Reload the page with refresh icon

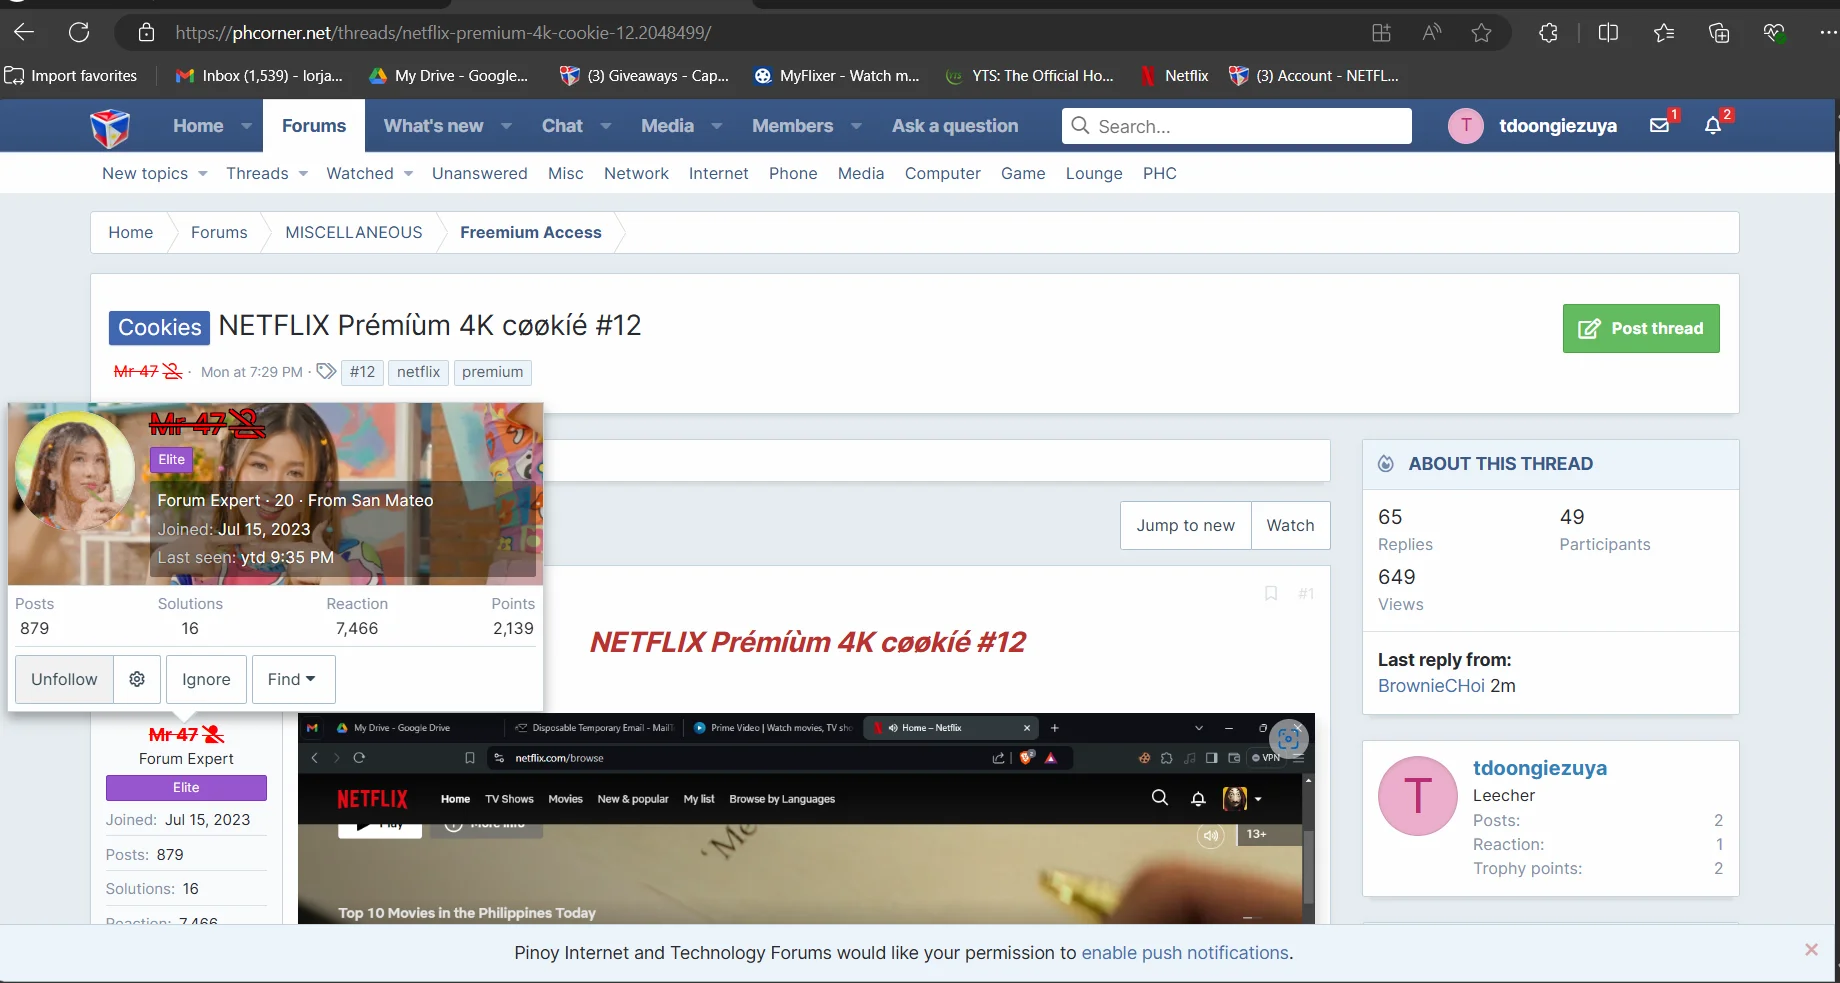click(x=79, y=33)
